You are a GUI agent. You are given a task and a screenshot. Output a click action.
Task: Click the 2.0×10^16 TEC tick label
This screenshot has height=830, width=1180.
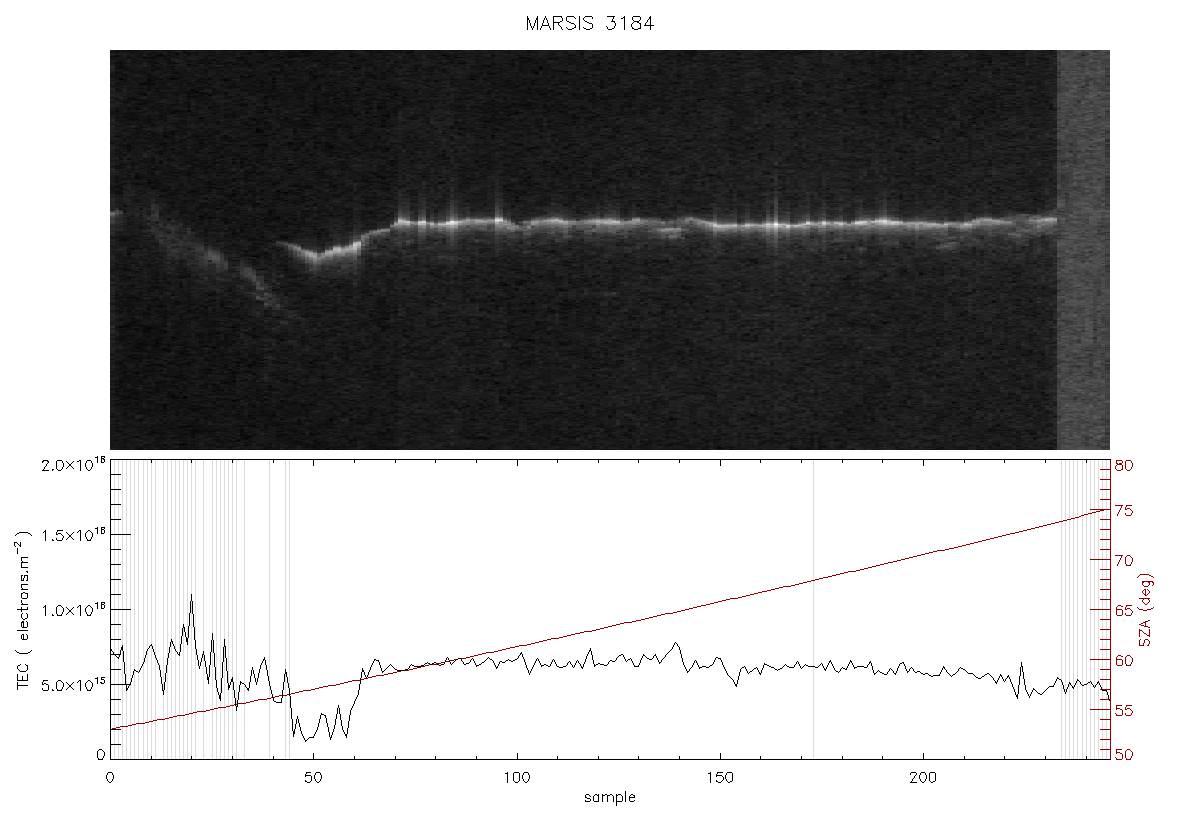coord(74,464)
